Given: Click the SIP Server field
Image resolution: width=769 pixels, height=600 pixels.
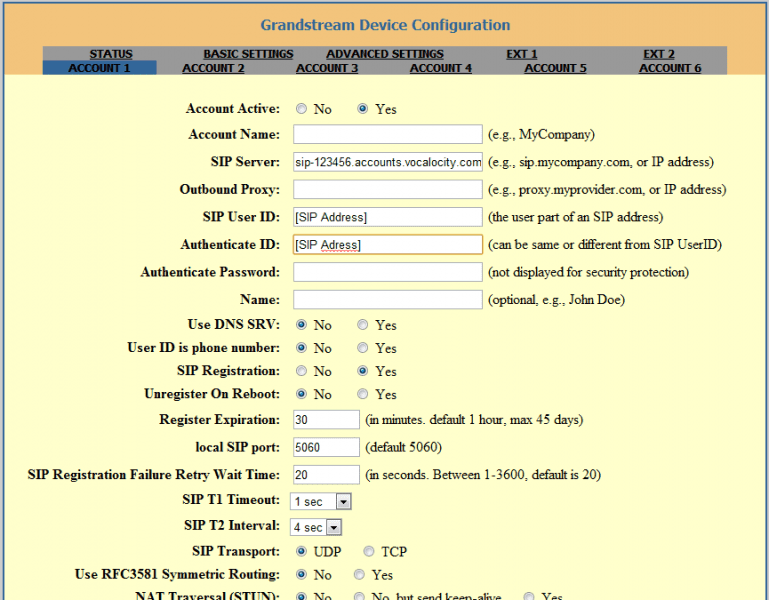Looking at the screenshot, I should [x=388, y=162].
